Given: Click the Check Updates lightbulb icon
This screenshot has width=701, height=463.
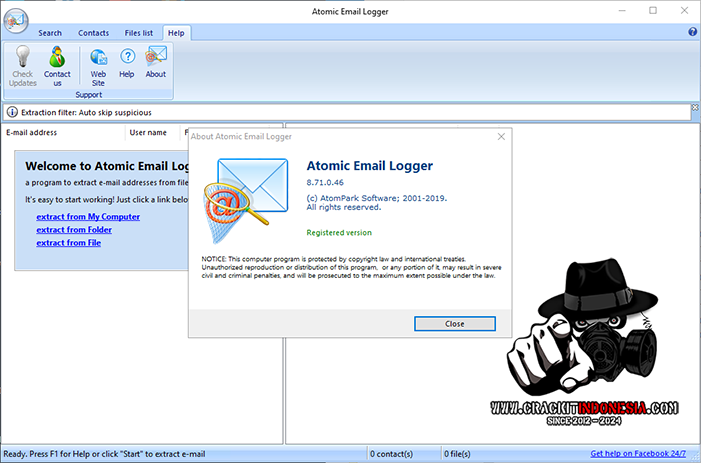Looking at the screenshot, I should click(22, 58).
